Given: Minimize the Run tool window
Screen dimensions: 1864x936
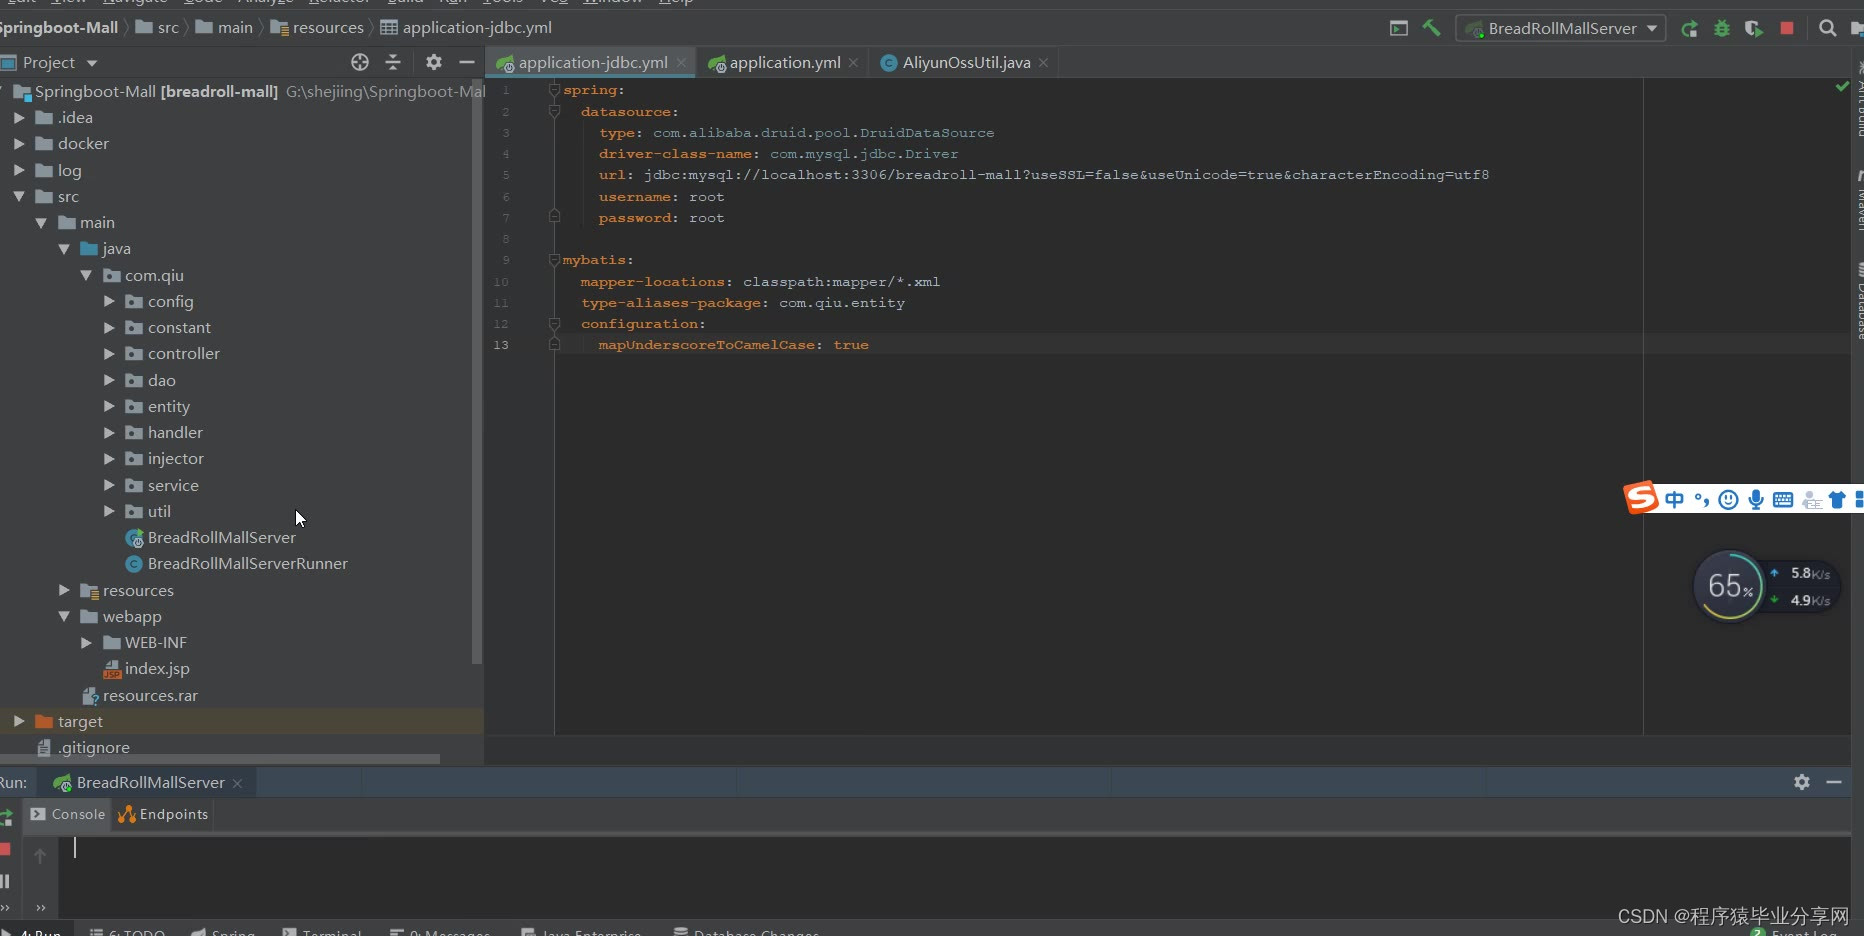Looking at the screenshot, I should pyautogui.click(x=1834, y=782).
